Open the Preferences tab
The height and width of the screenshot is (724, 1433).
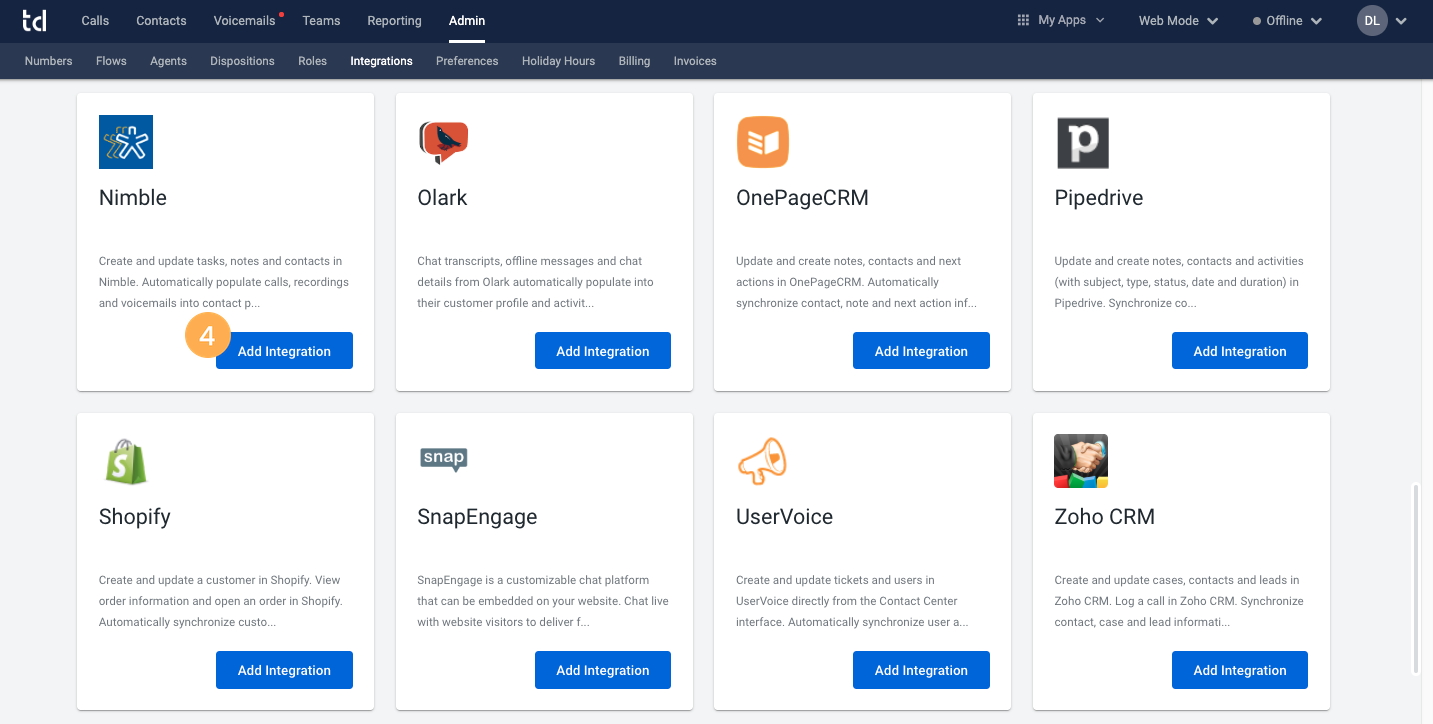point(467,61)
